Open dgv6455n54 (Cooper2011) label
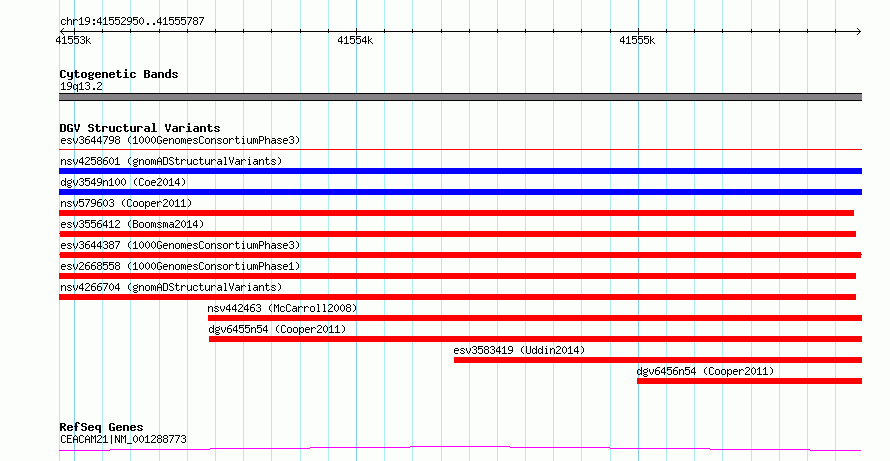Viewport: 890px width, 461px height. pos(277,329)
